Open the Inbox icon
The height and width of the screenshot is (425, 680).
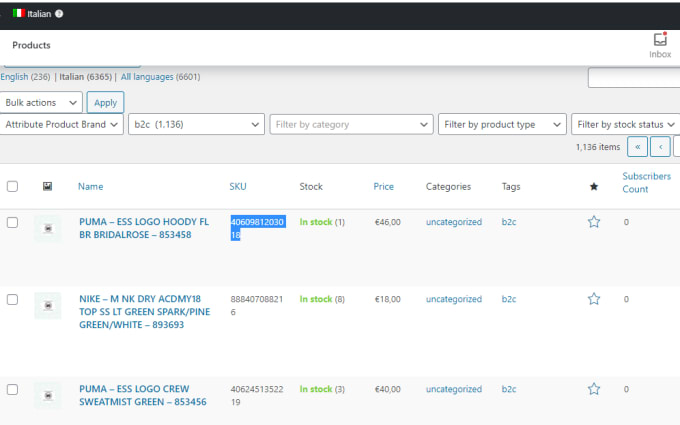(660, 45)
